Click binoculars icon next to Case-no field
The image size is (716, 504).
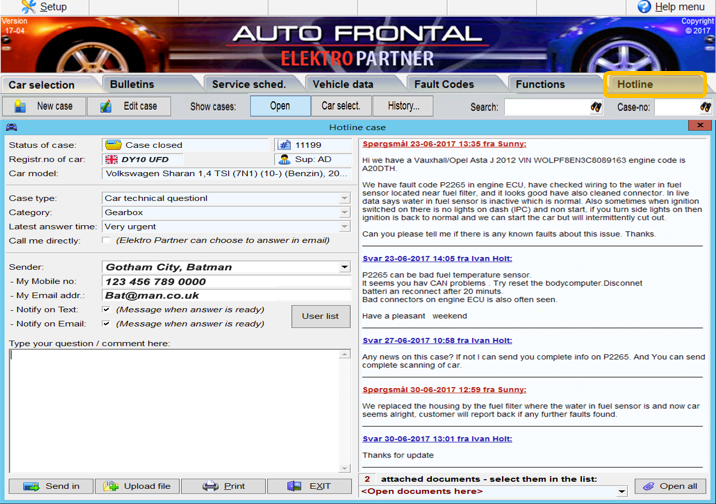click(x=705, y=107)
